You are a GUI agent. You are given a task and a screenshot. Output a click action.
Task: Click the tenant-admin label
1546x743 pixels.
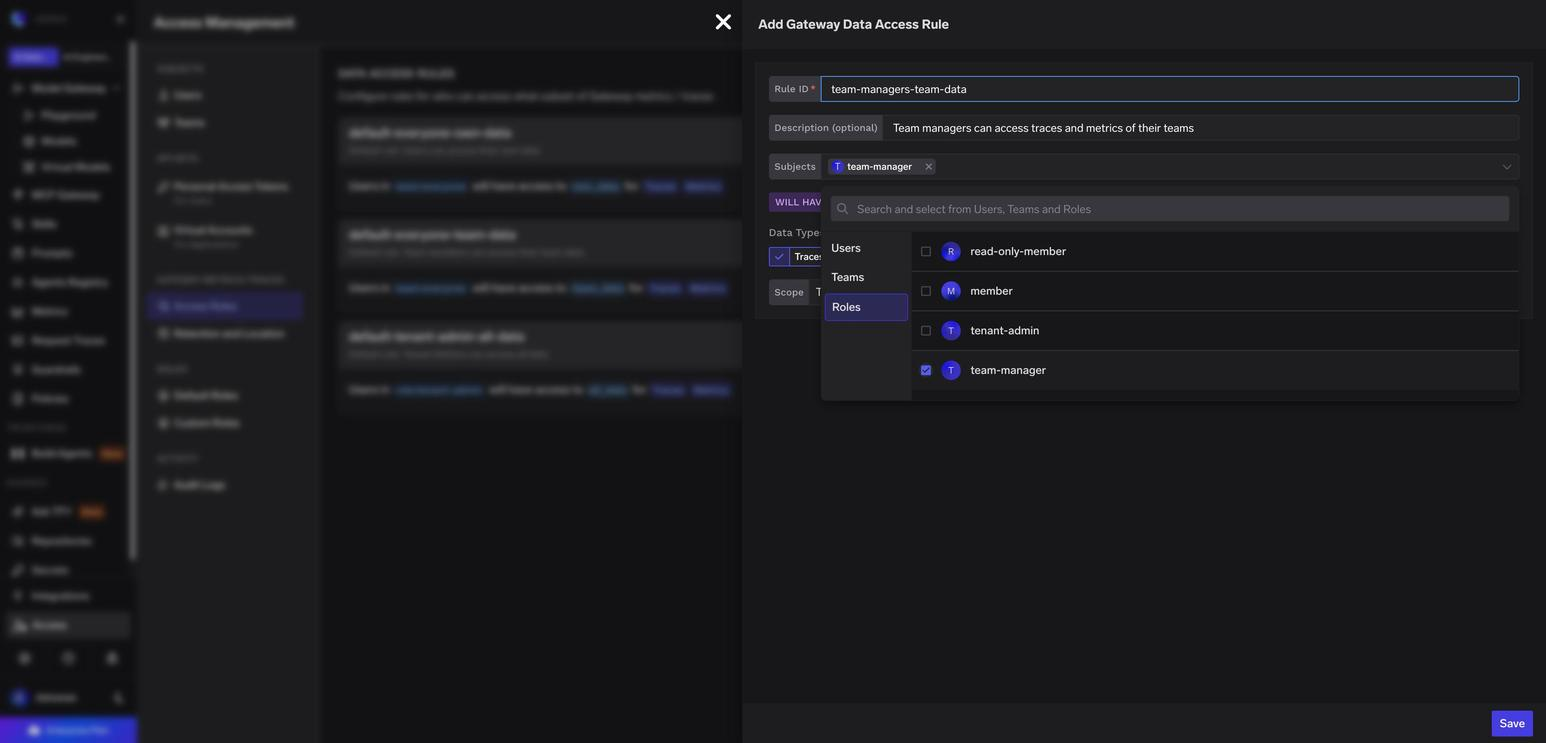(1004, 331)
